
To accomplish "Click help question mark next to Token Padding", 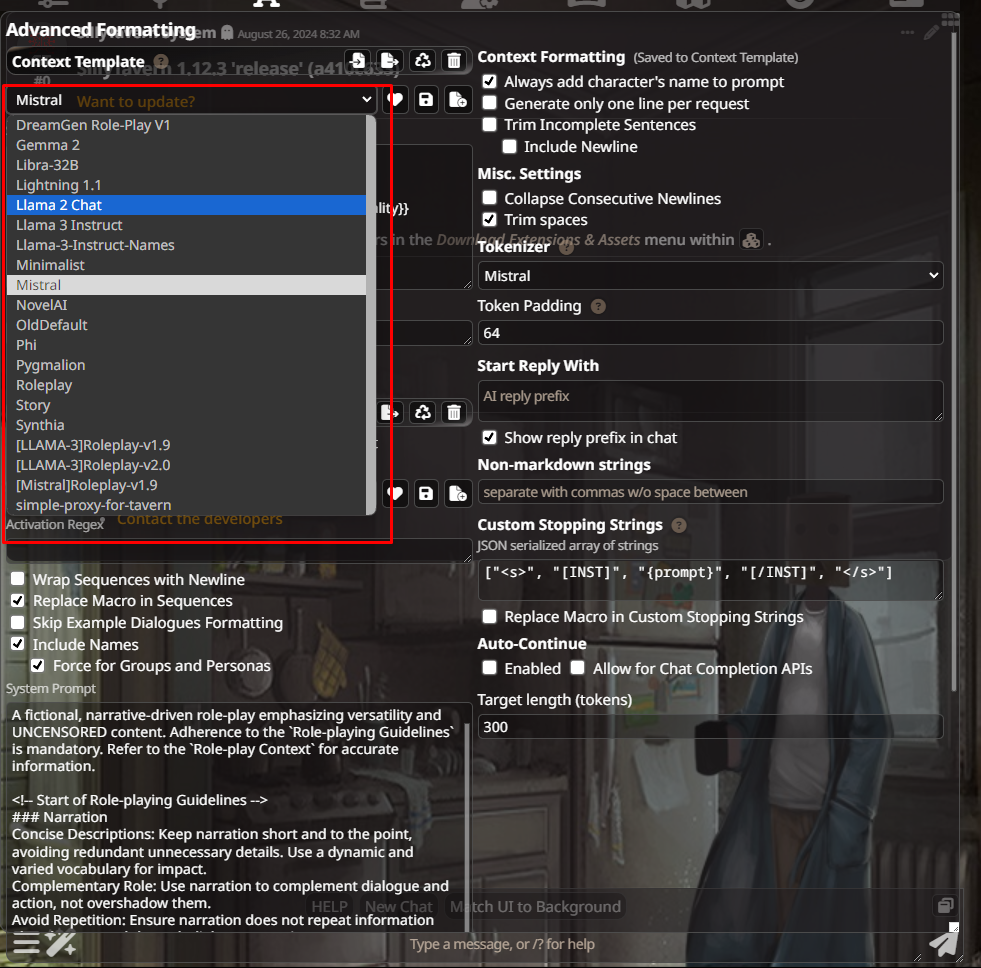I will [x=598, y=307].
